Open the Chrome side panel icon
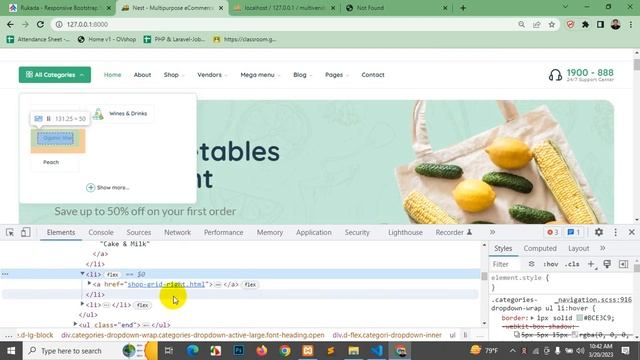640x360 pixels. [600, 24]
